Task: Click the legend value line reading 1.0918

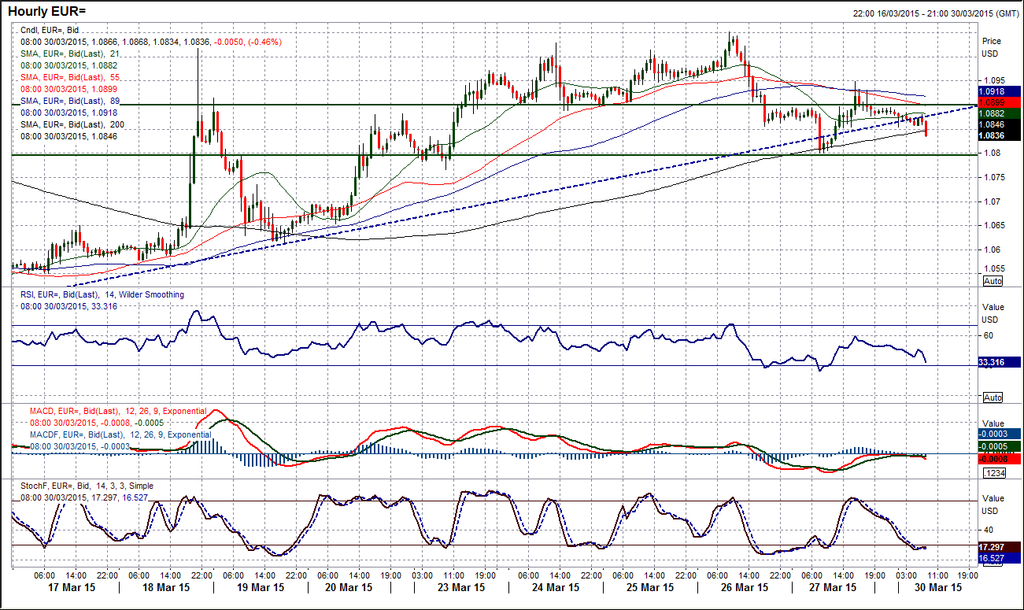Action: (69, 112)
